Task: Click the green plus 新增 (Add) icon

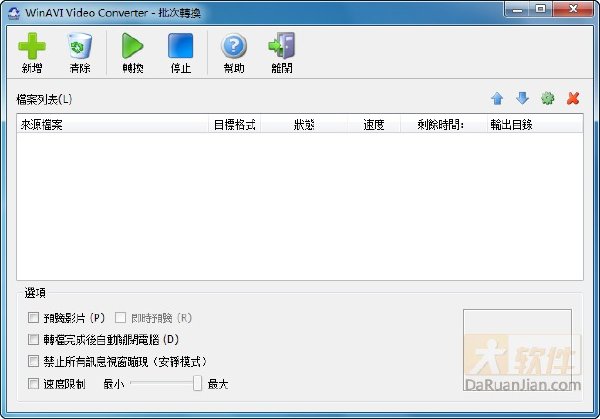Action: (32, 46)
